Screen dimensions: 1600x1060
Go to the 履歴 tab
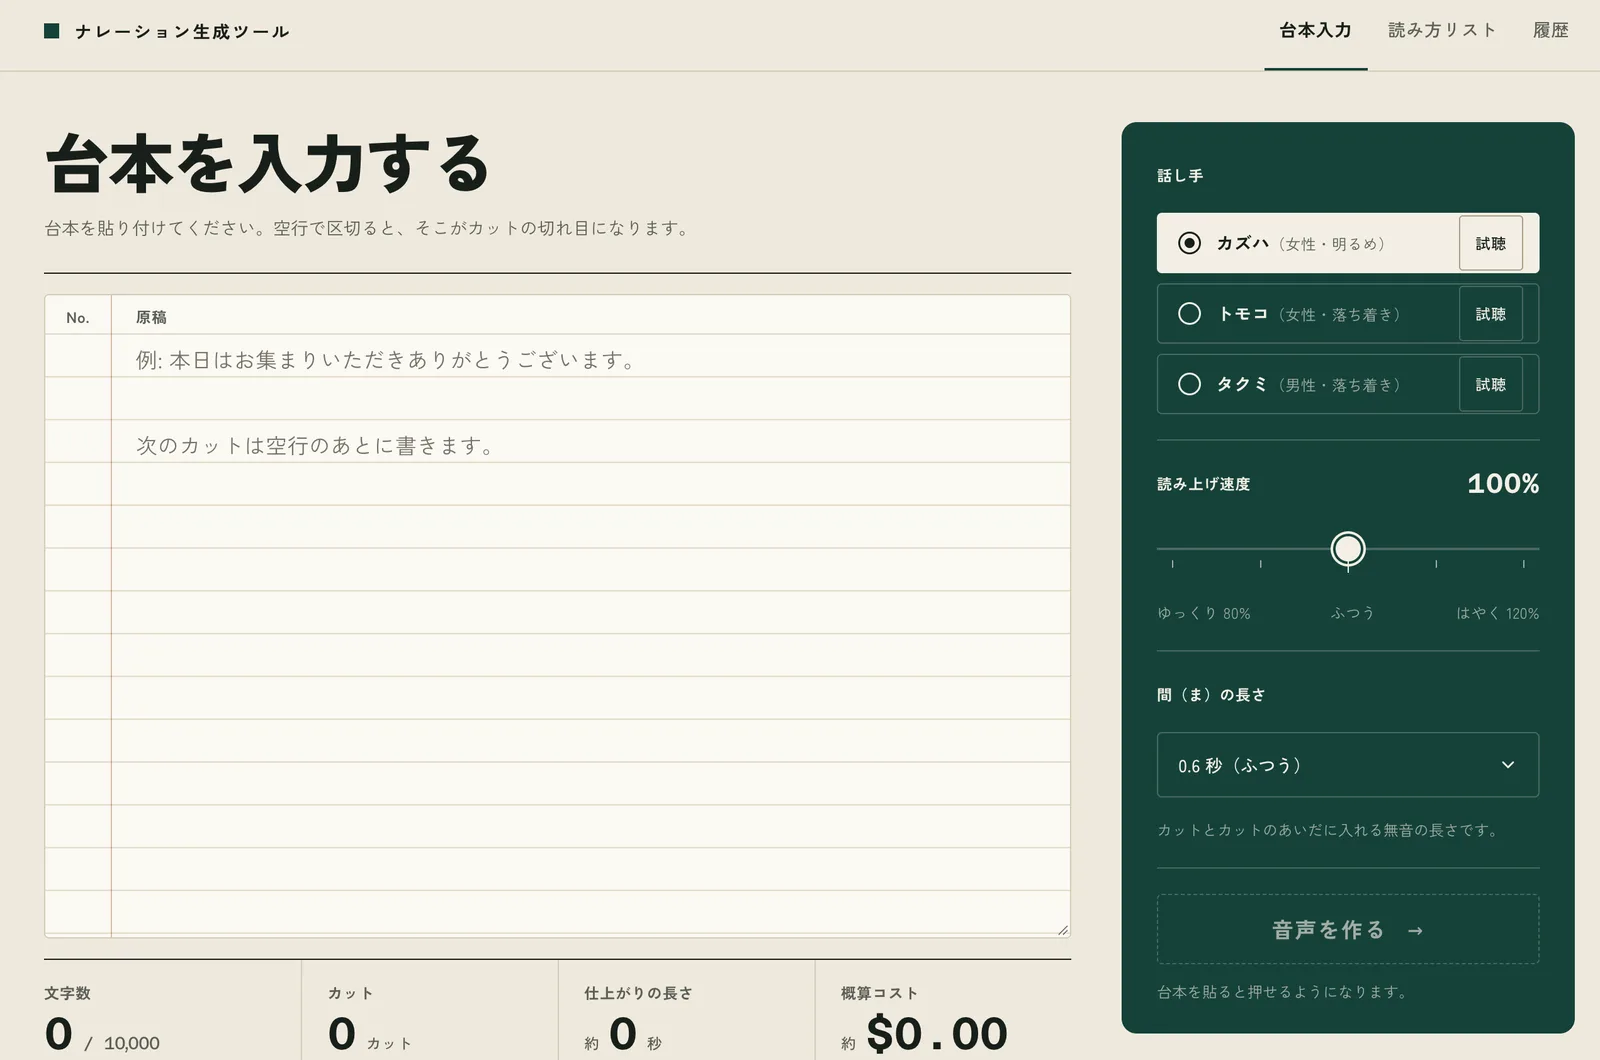pos(1550,31)
